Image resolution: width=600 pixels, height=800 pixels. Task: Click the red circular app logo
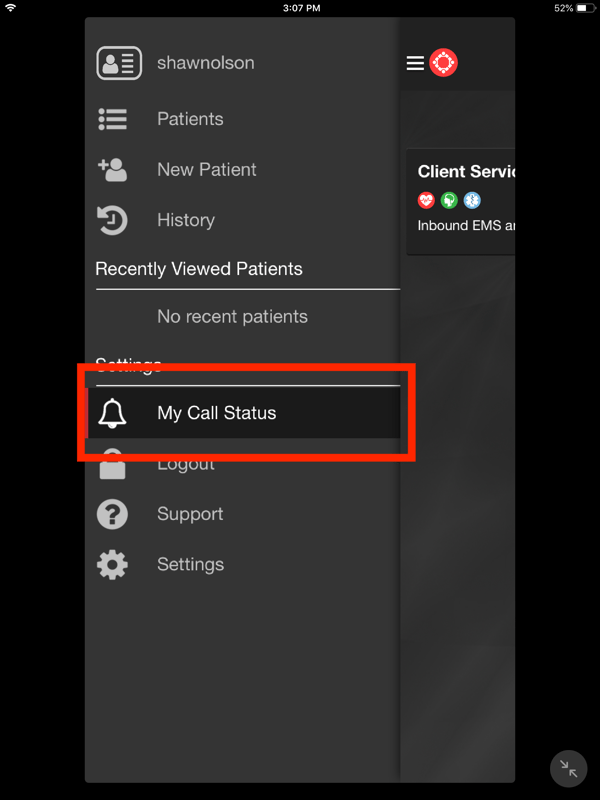443,63
